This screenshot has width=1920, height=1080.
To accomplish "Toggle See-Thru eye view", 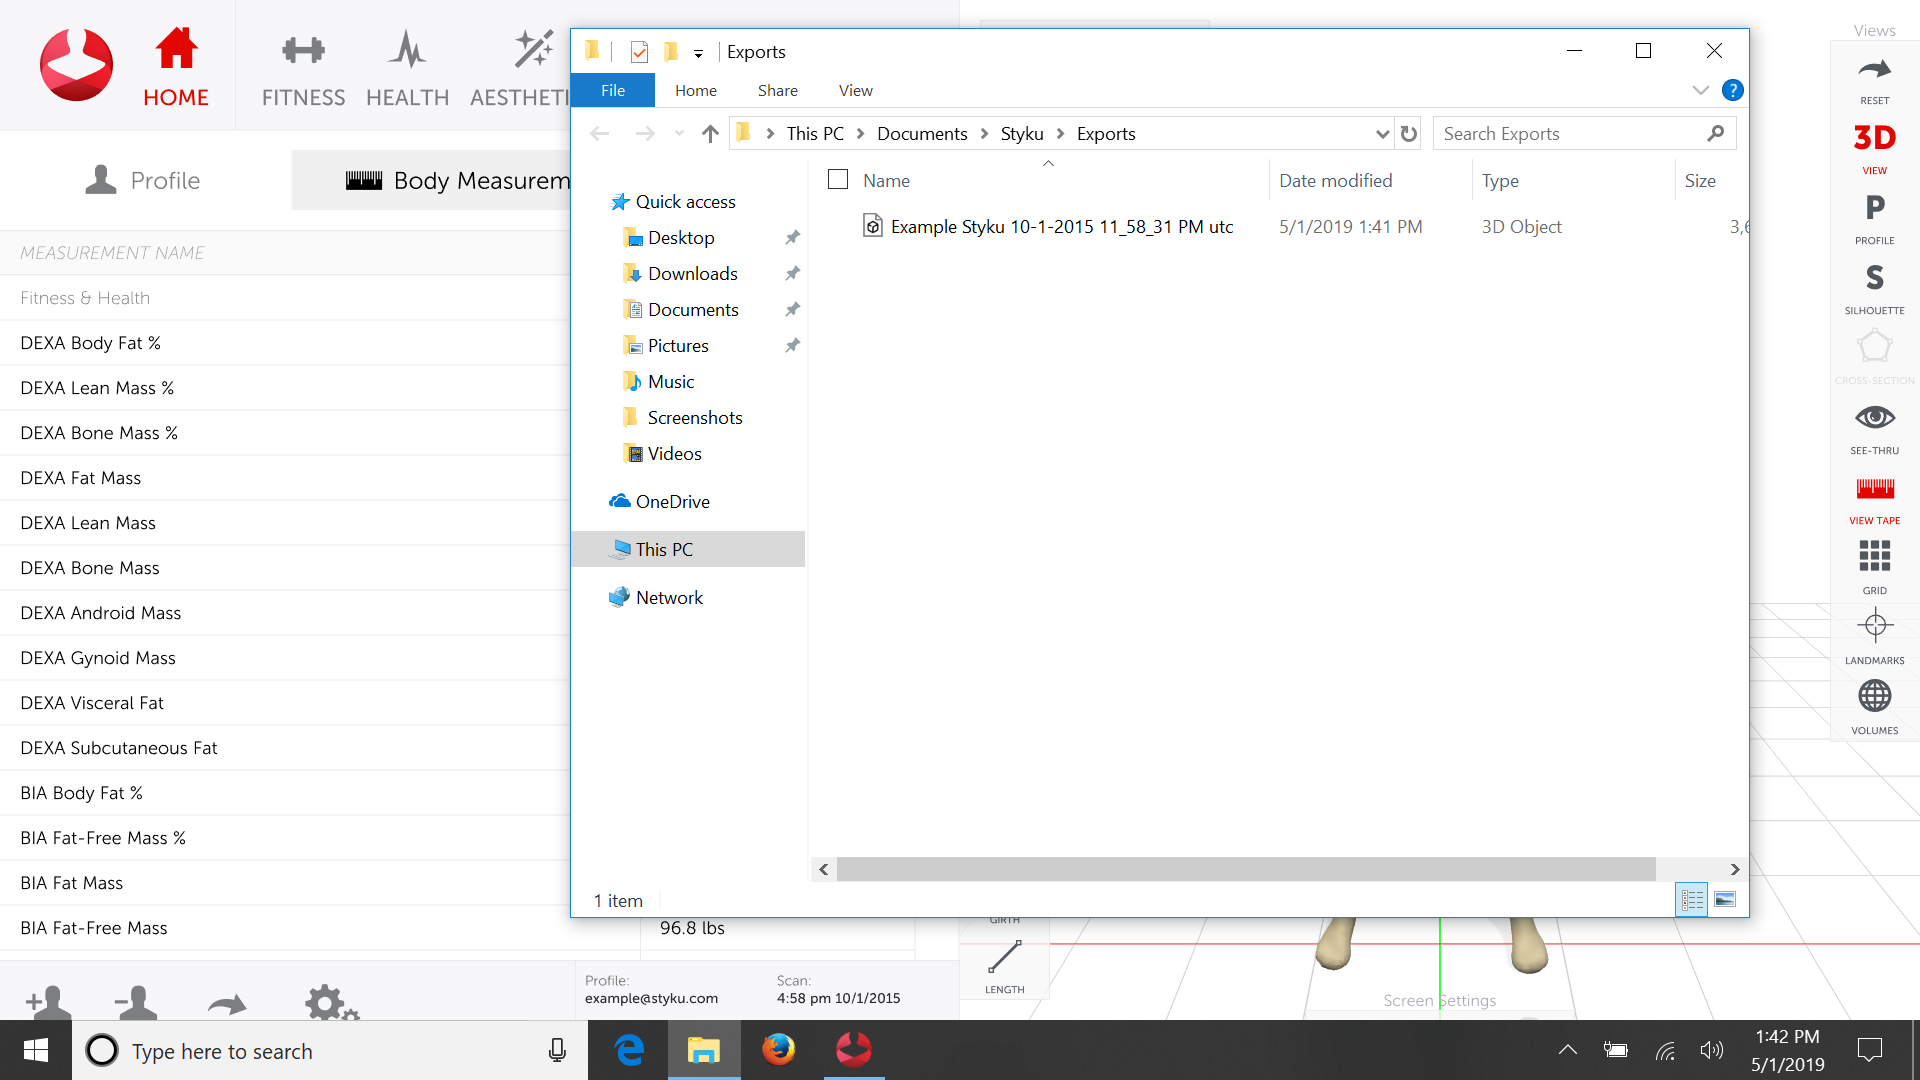I will pyautogui.click(x=1874, y=418).
